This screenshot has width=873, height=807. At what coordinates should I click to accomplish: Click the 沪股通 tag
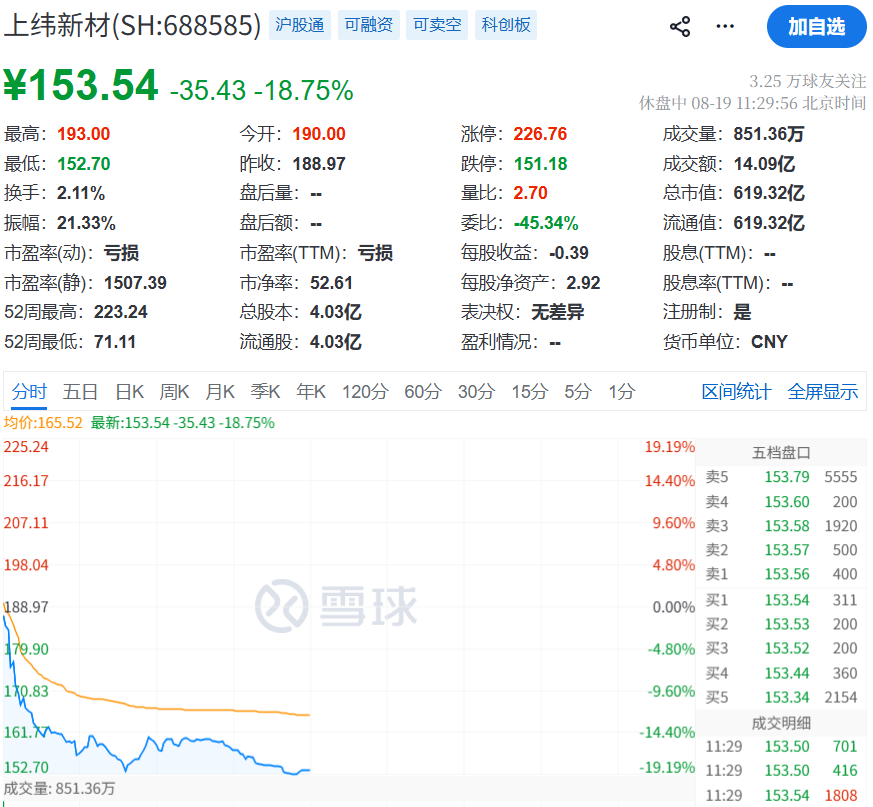[300, 25]
